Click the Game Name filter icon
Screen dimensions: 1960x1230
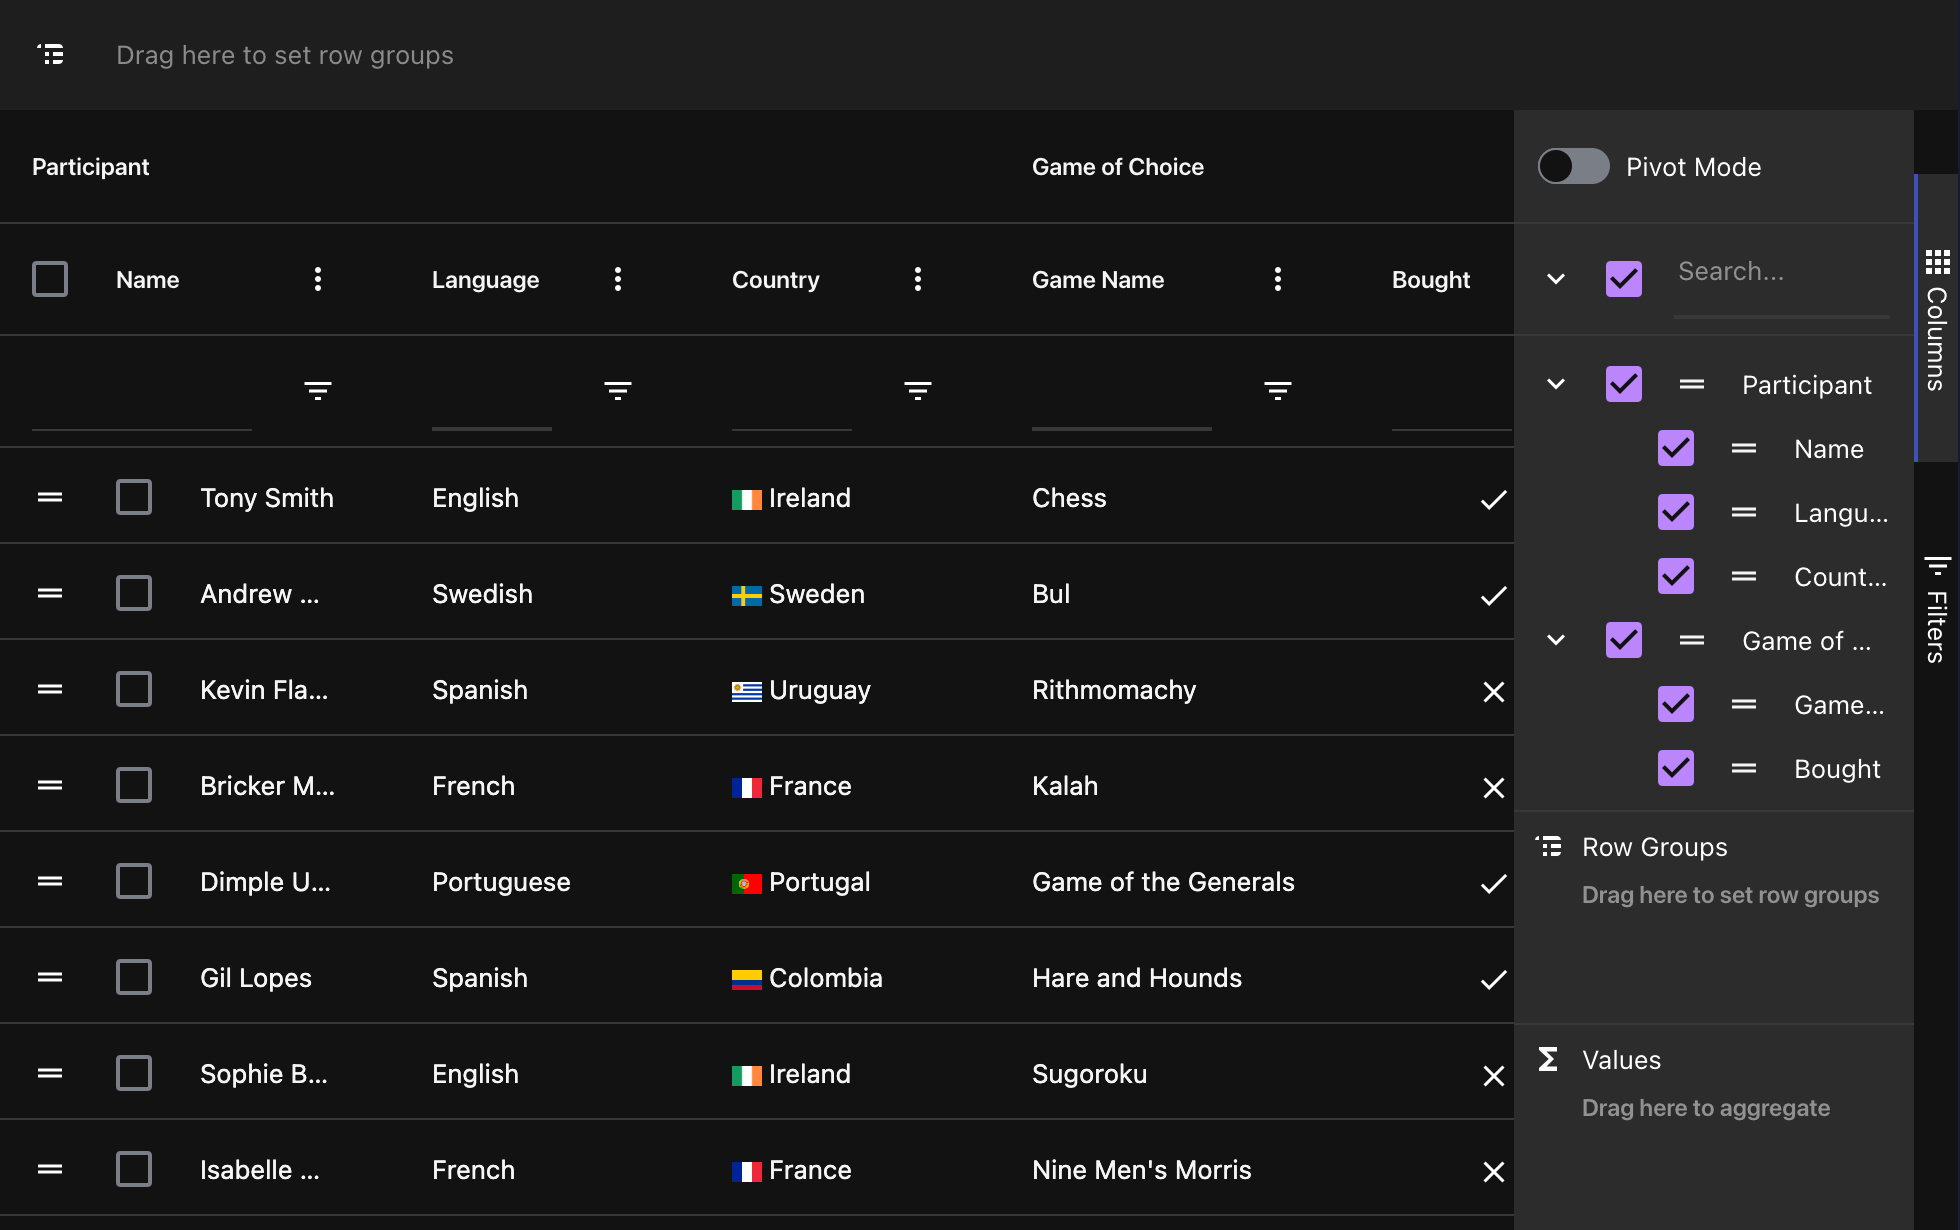pyautogui.click(x=1278, y=390)
